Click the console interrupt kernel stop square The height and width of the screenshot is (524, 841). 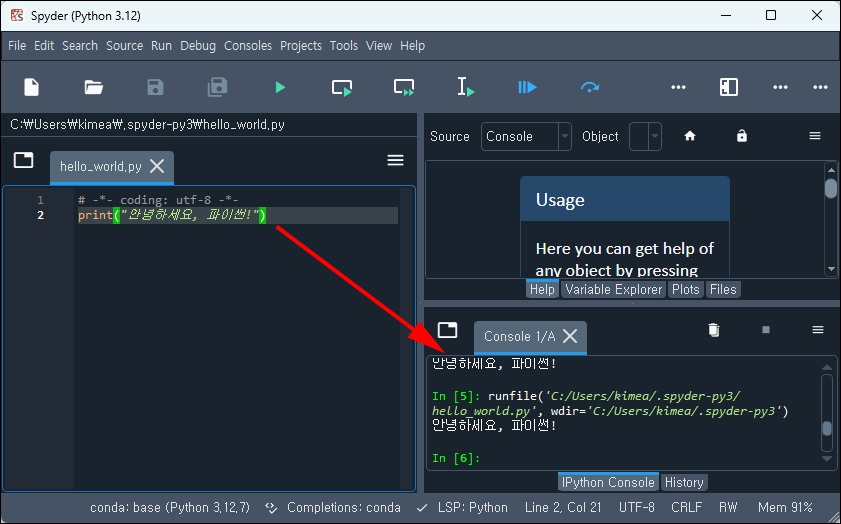click(766, 329)
